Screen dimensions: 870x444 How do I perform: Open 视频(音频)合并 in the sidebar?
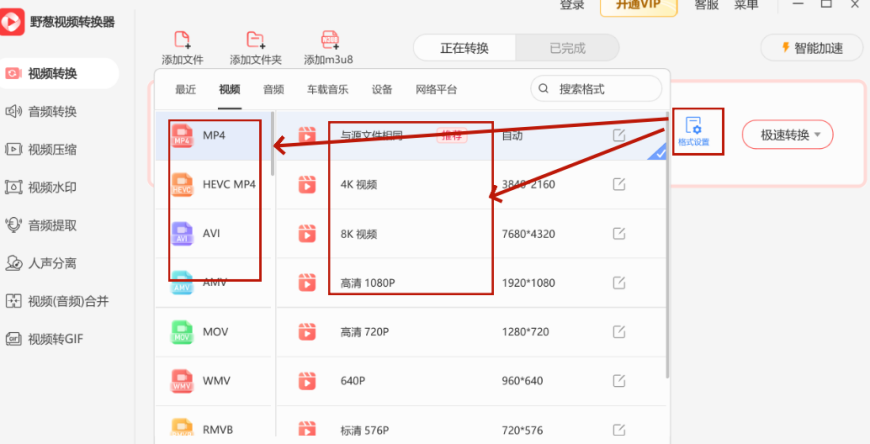pos(58,301)
